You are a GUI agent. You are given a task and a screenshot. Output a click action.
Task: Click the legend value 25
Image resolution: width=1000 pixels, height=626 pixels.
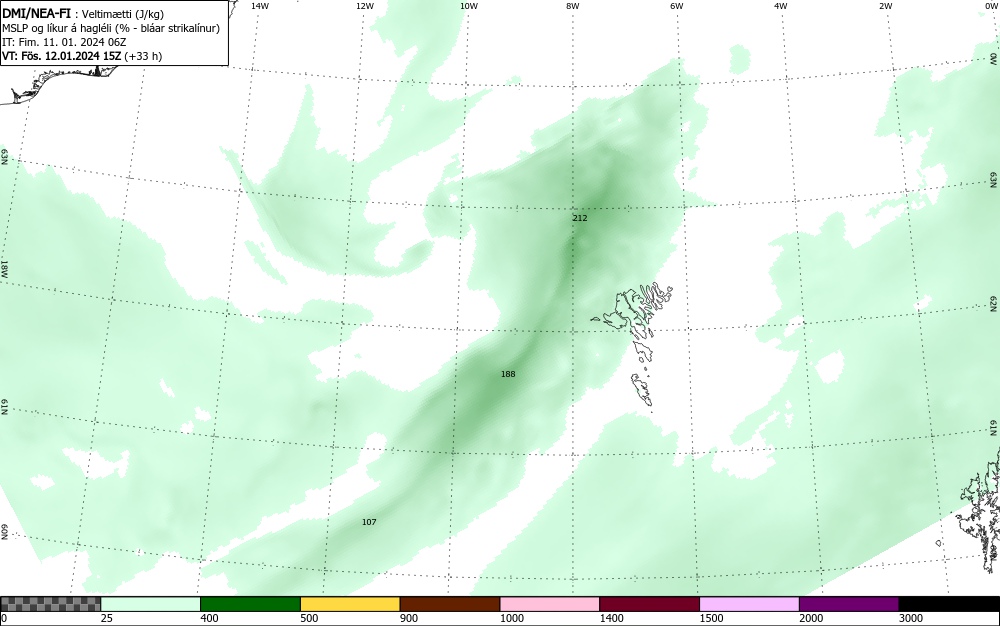point(107,618)
